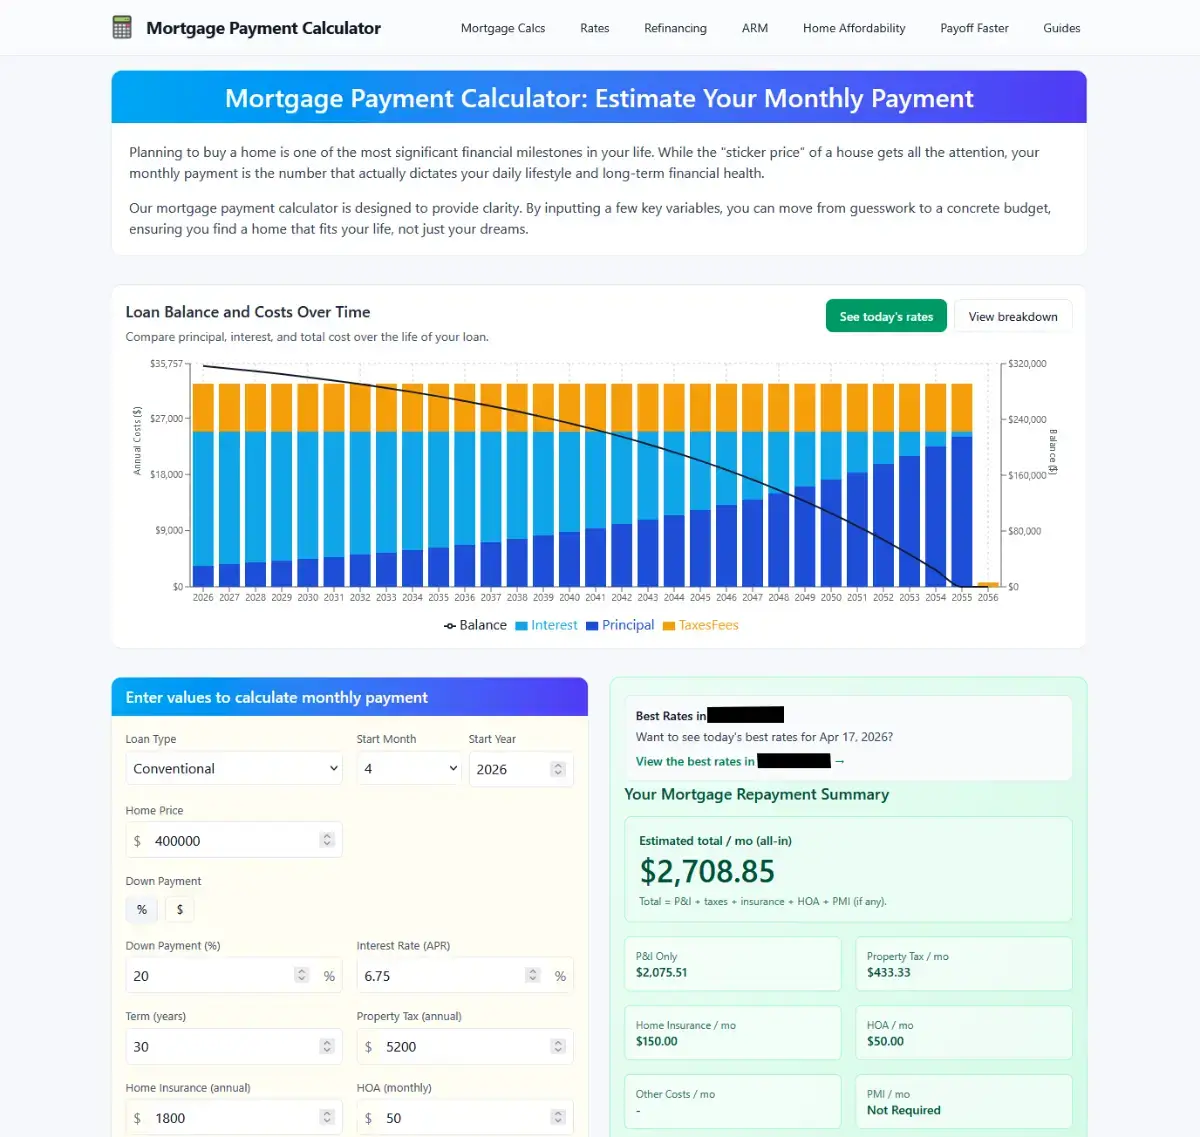Click inside the Property Tax (annual) field
This screenshot has height=1137, width=1200.
coord(450,1046)
